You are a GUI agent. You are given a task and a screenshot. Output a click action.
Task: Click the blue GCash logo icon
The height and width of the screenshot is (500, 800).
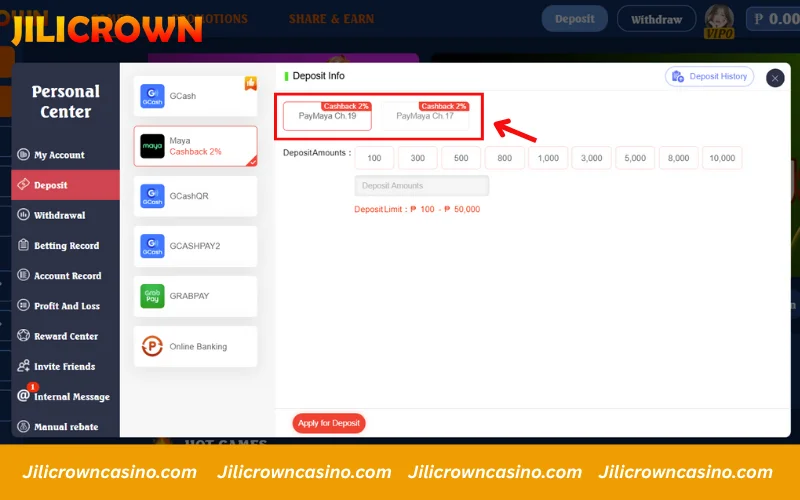(153, 96)
